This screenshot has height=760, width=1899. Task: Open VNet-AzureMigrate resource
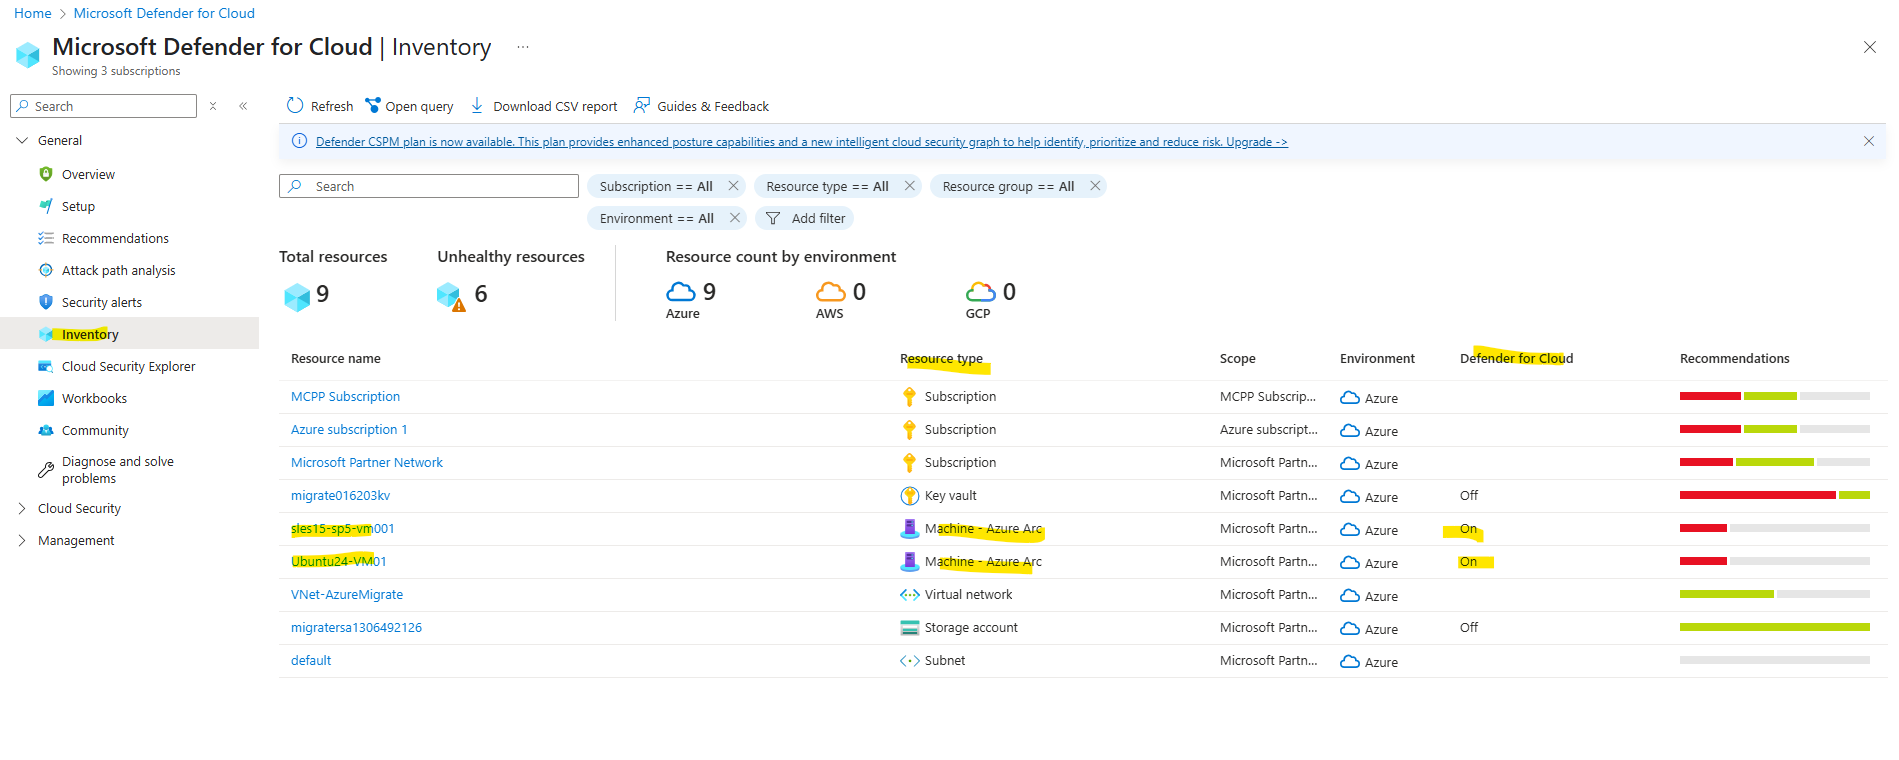[347, 594]
